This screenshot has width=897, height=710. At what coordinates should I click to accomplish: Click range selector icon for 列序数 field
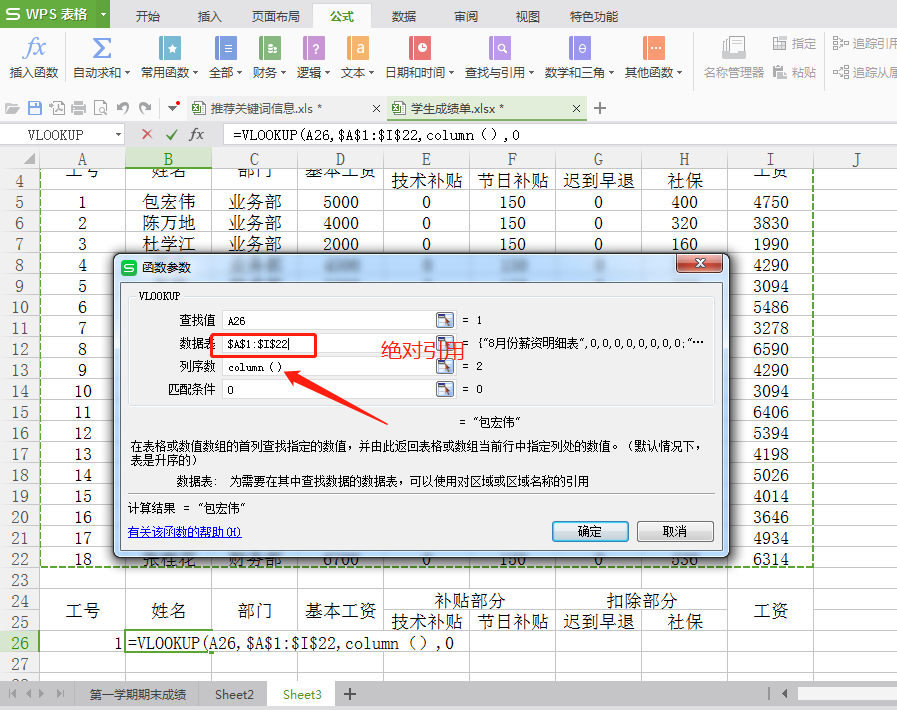(x=444, y=366)
